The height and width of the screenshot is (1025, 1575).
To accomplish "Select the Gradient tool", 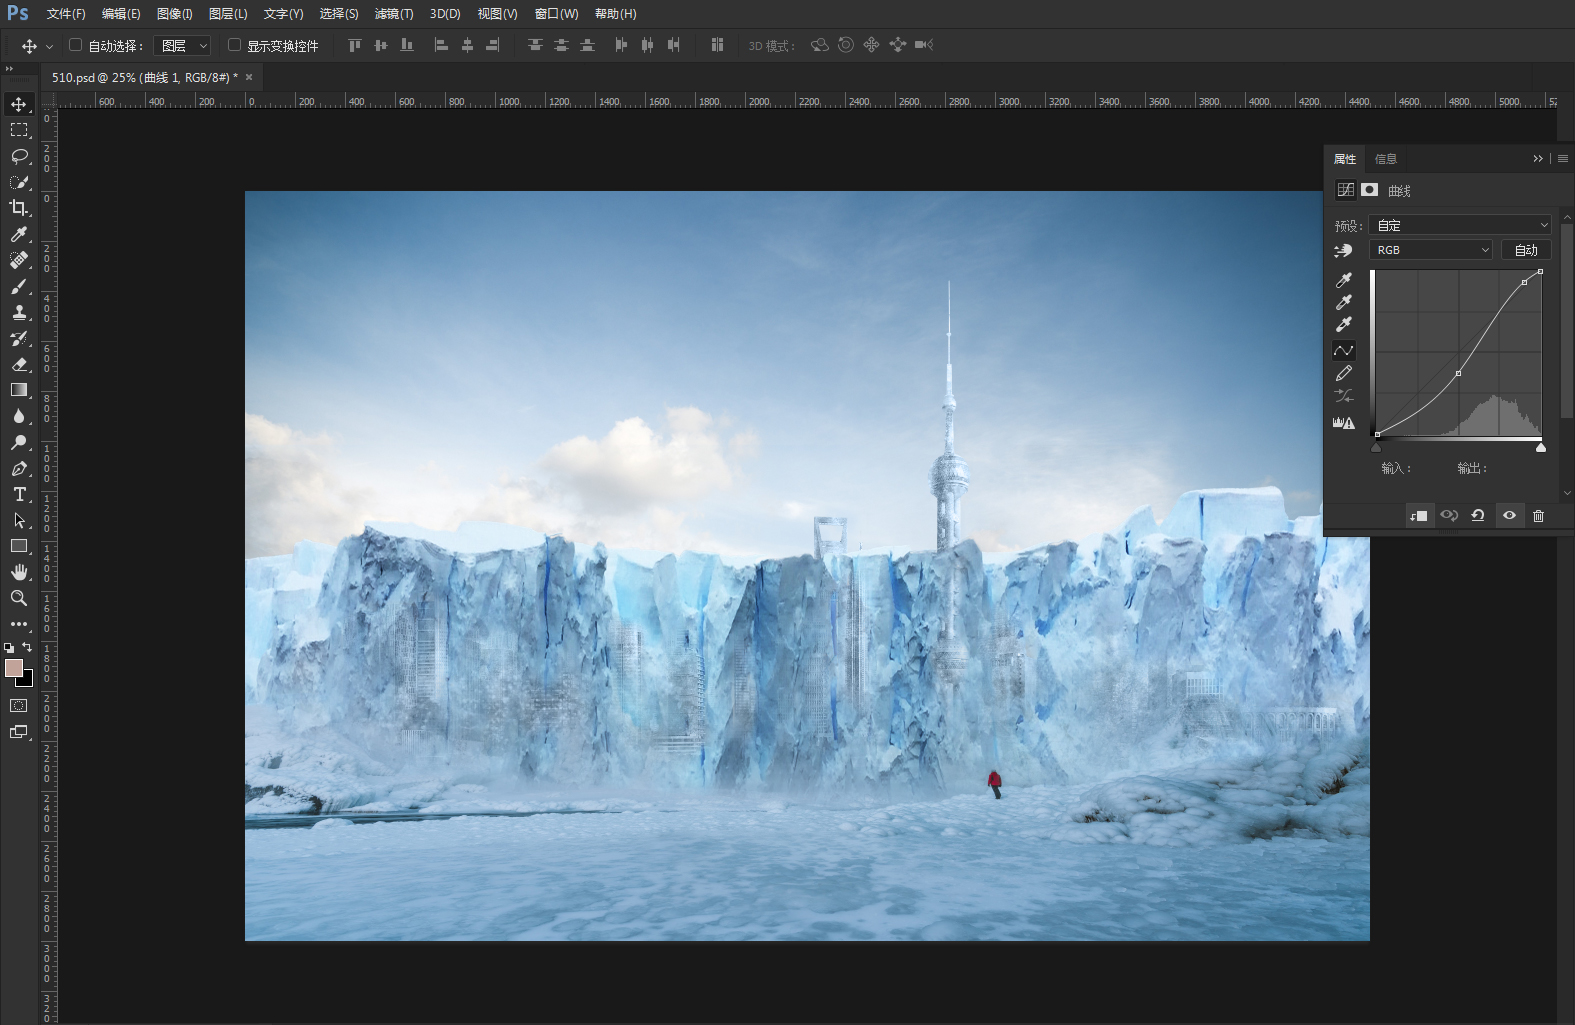I will (x=19, y=390).
